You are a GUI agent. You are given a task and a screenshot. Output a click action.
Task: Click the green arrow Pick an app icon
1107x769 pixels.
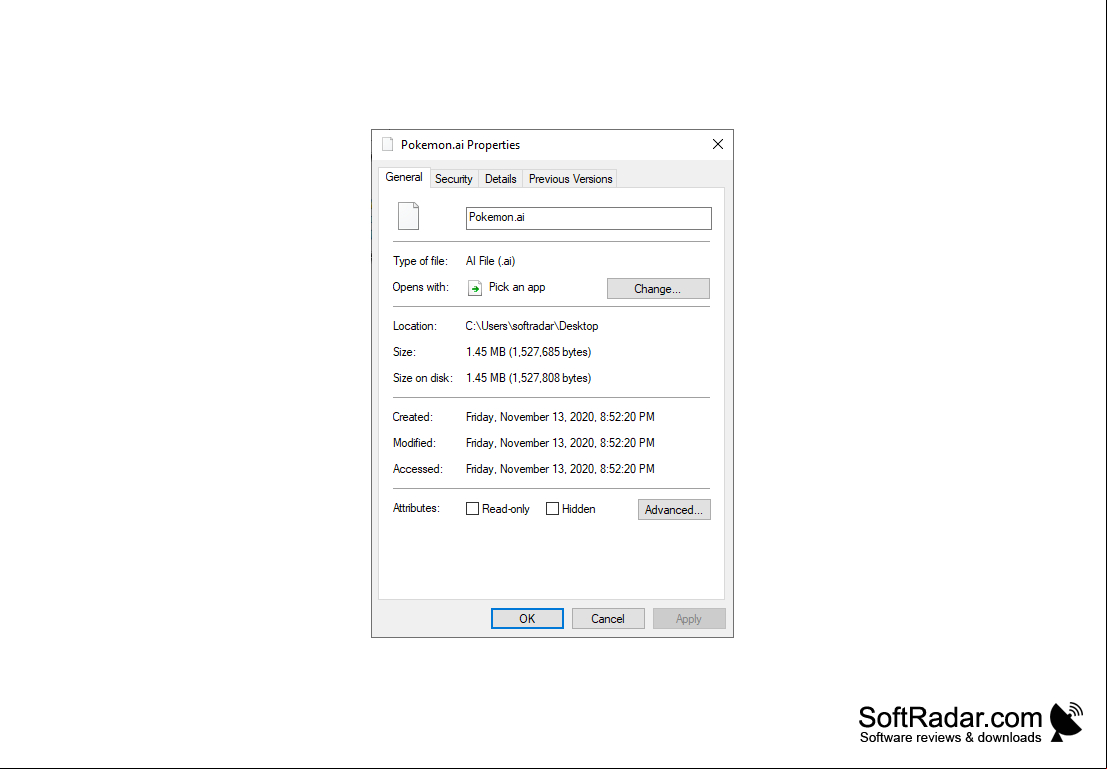(475, 288)
